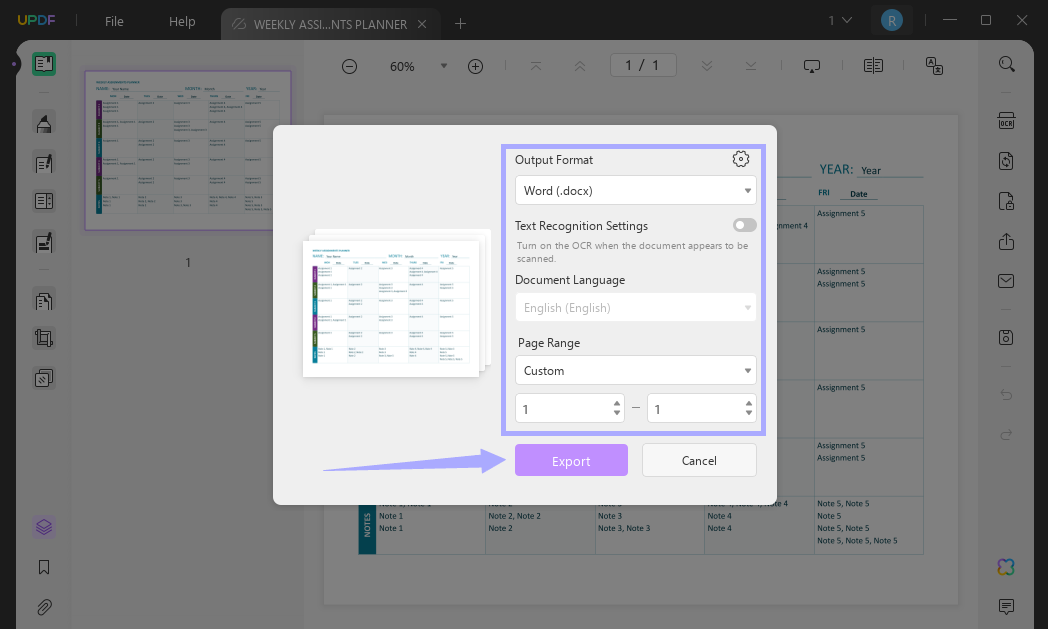Viewport: 1048px width, 629px height.
Task: Open the zoom level dropdown showing 60%
Action: pyautogui.click(x=443, y=66)
